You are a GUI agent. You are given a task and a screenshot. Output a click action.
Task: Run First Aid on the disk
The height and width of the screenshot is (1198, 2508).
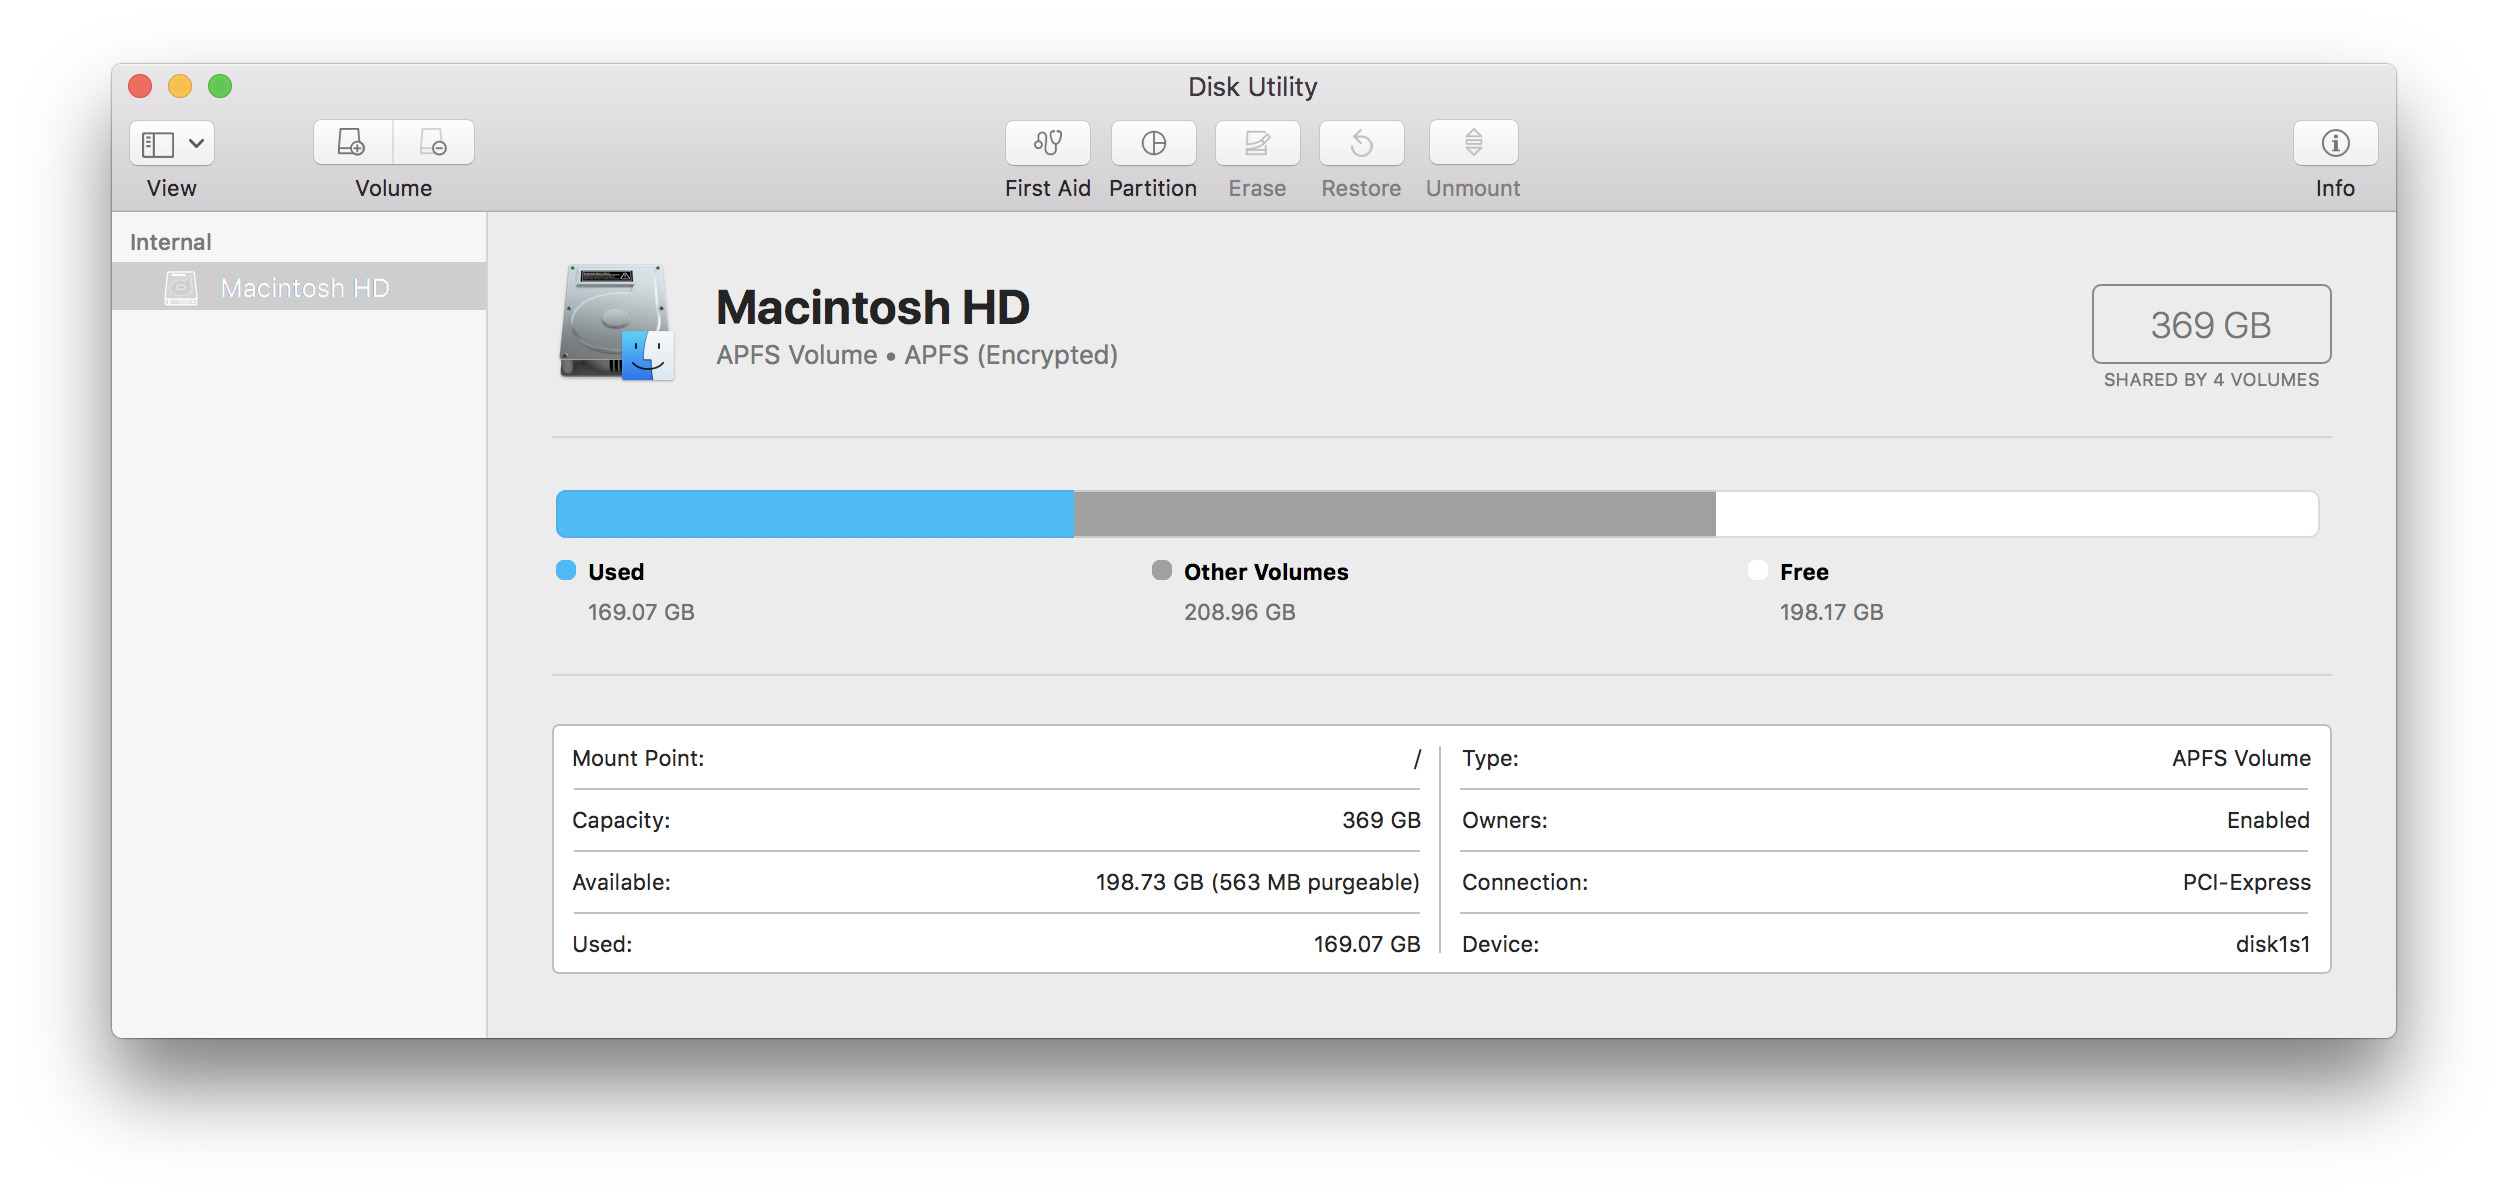point(1047,143)
